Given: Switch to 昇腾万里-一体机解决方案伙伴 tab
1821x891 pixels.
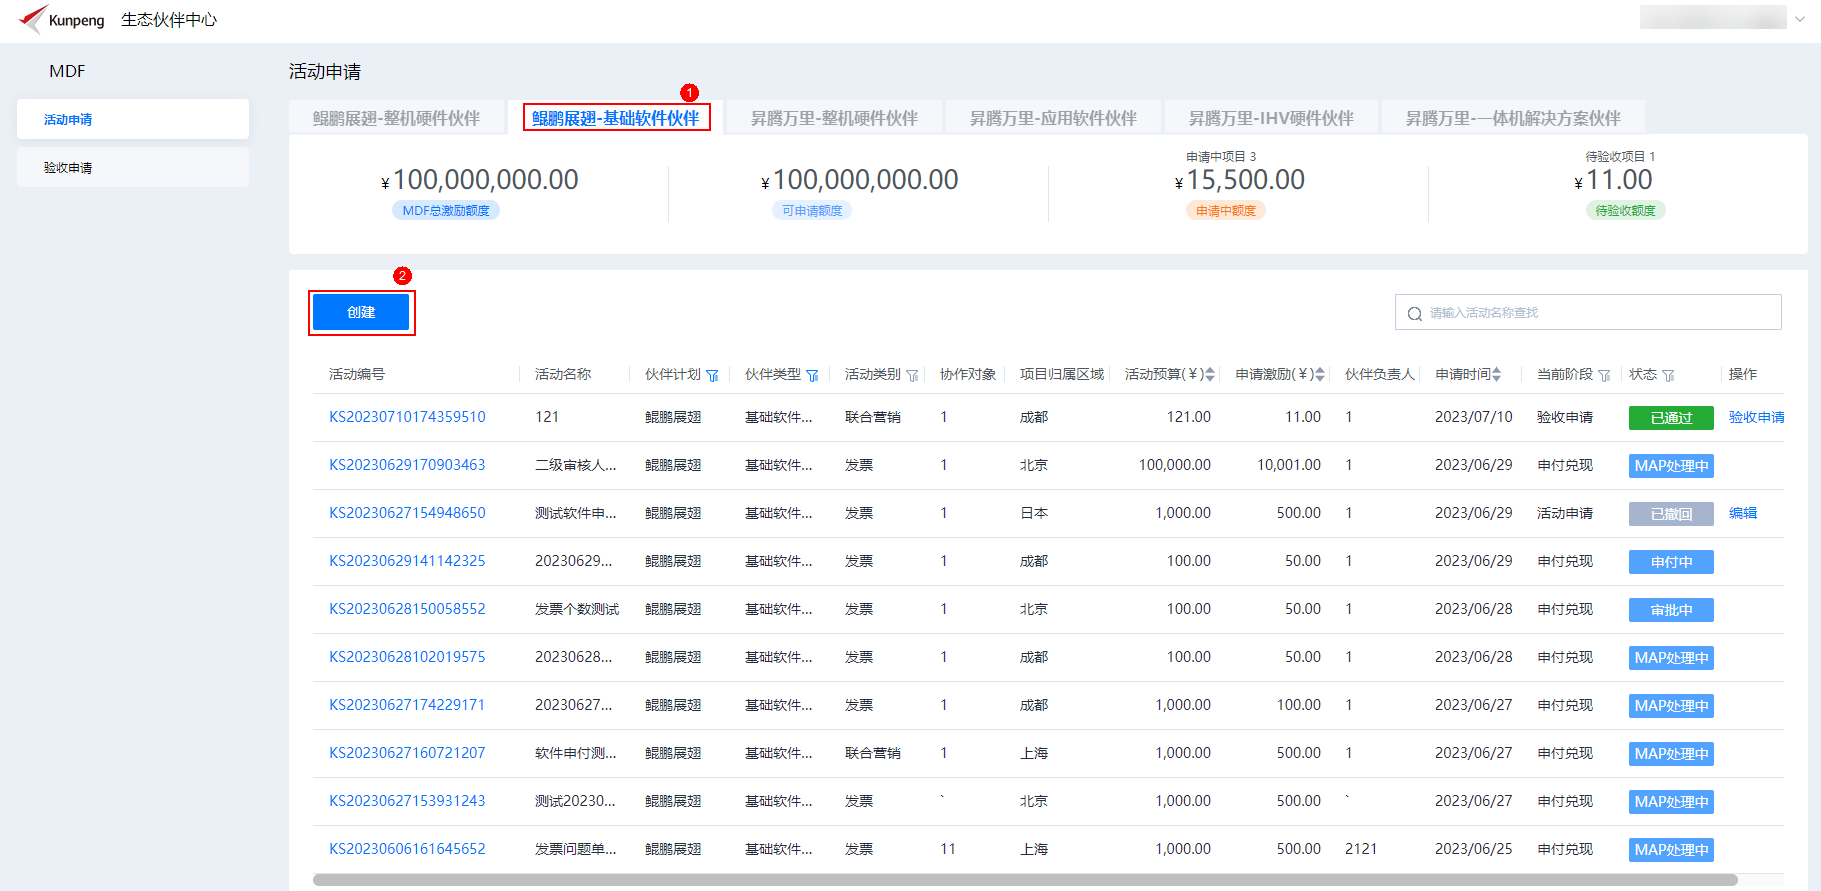Looking at the screenshot, I should point(1513,118).
